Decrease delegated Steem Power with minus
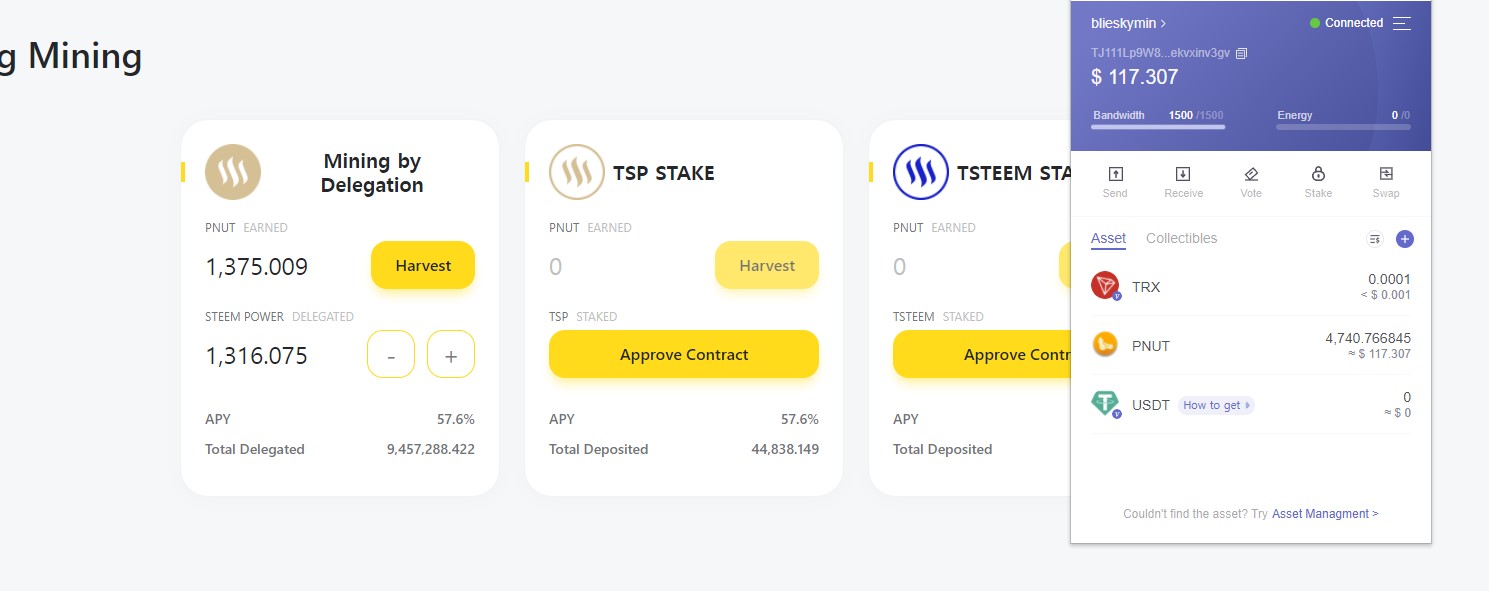1489x591 pixels. (x=391, y=354)
